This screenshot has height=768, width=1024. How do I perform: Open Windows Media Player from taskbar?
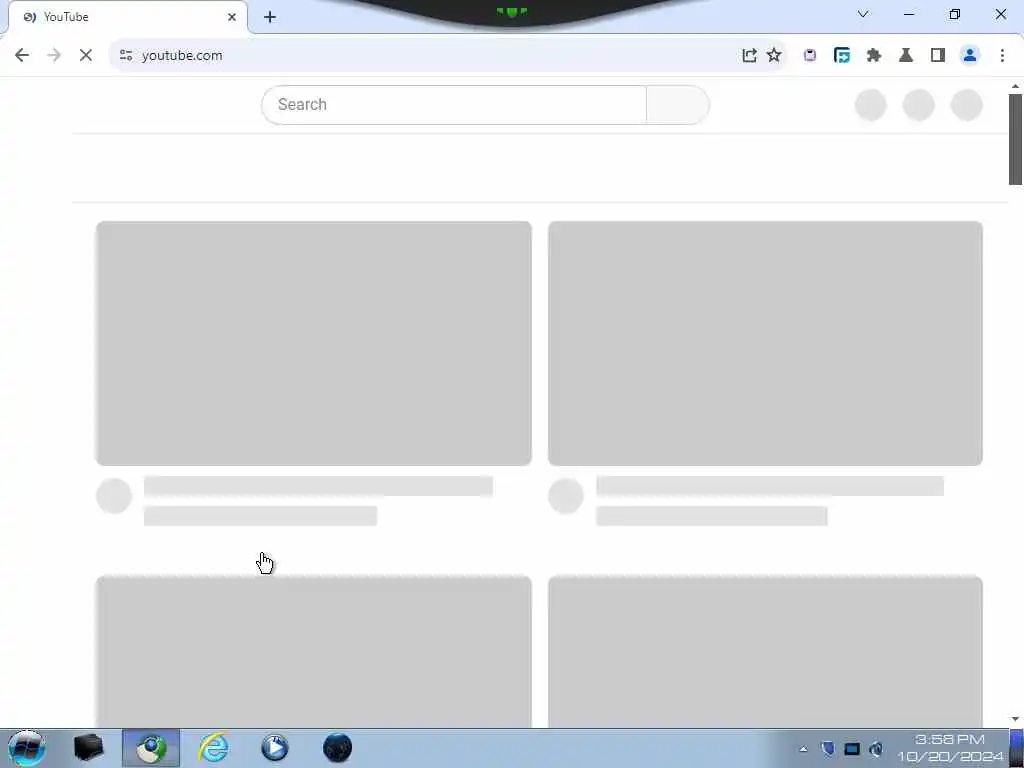tap(275, 748)
